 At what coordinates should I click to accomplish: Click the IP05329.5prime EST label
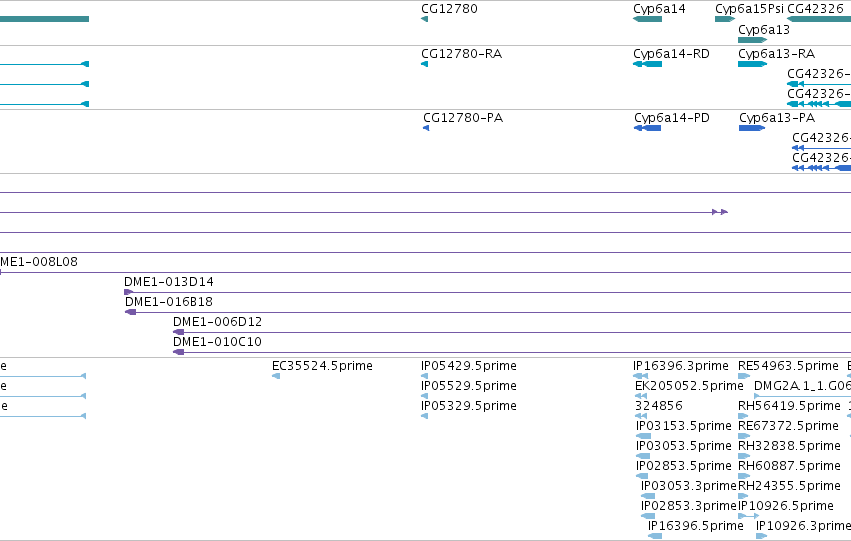468,406
